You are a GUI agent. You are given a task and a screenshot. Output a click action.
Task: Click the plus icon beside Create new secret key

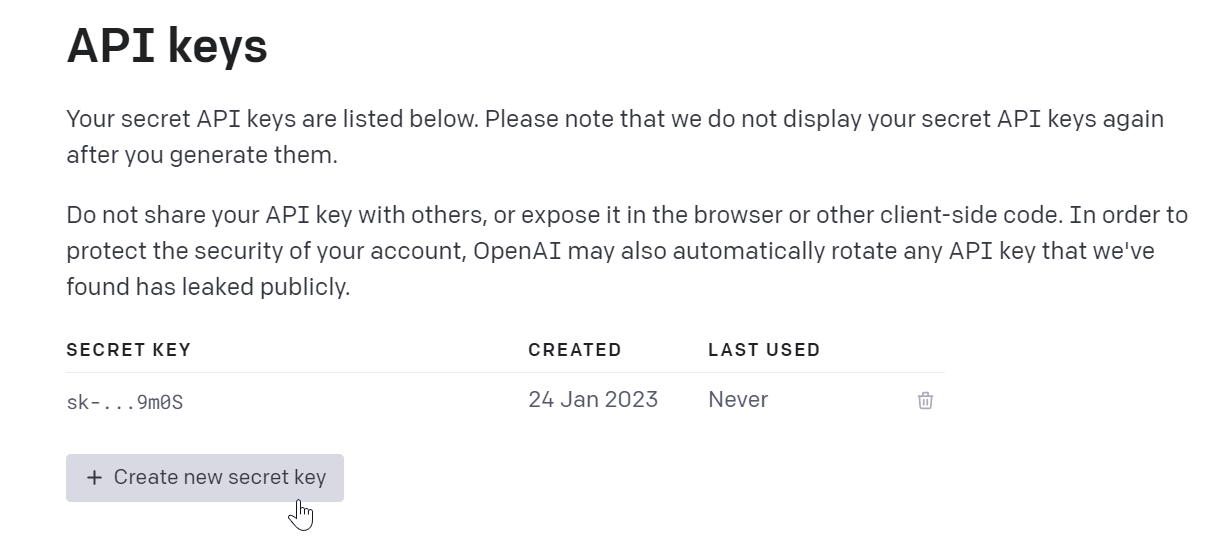coord(94,478)
